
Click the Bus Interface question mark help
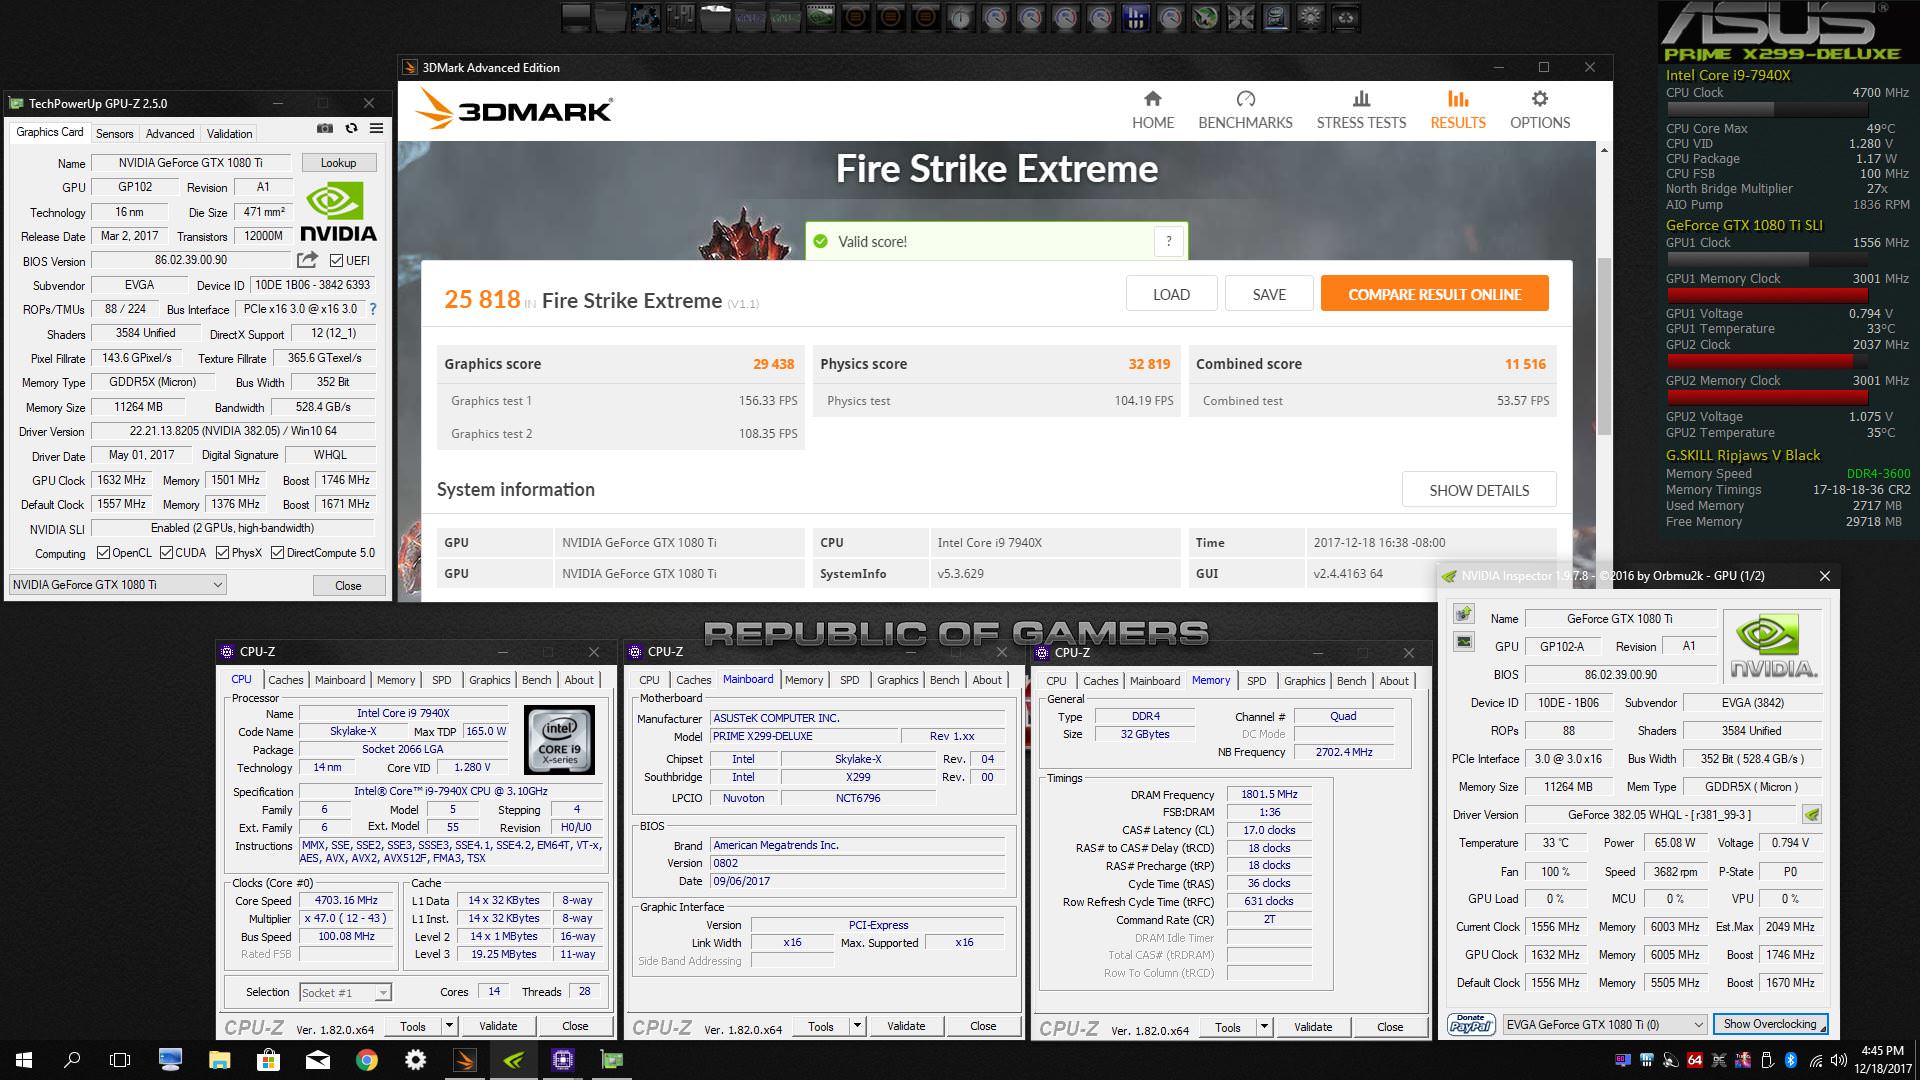coord(373,309)
